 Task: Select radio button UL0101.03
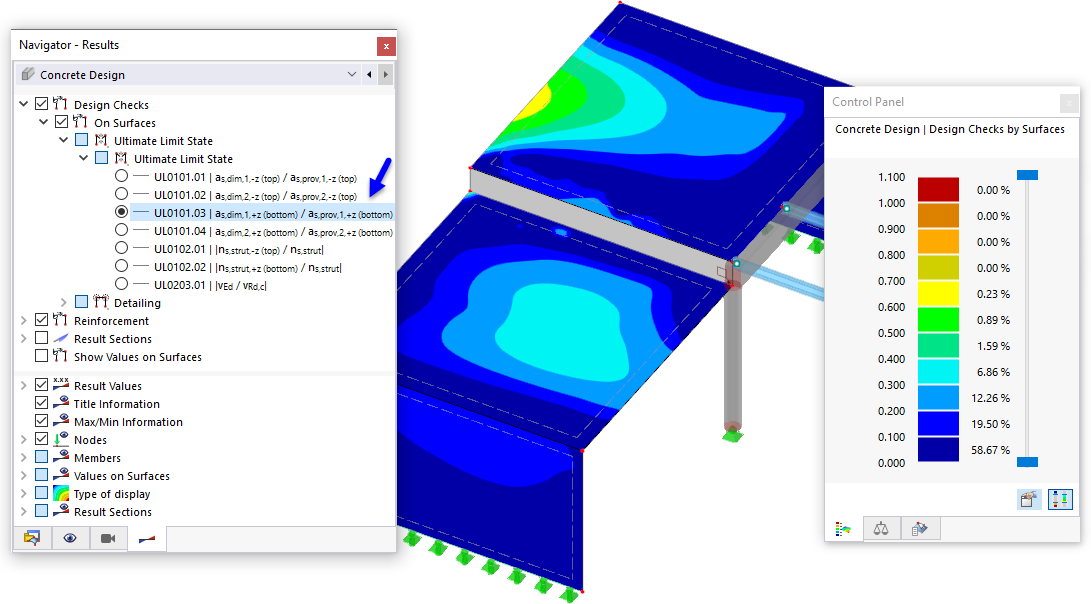[x=121, y=211]
